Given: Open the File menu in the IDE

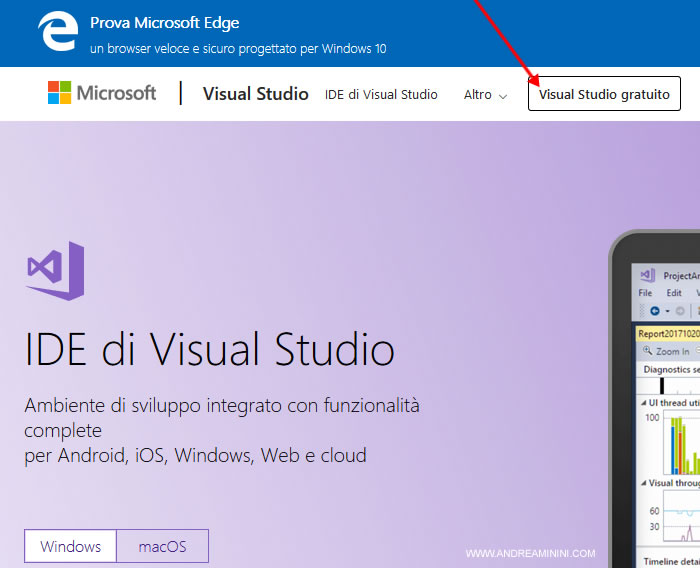Looking at the screenshot, I should (x=645, y=293).
